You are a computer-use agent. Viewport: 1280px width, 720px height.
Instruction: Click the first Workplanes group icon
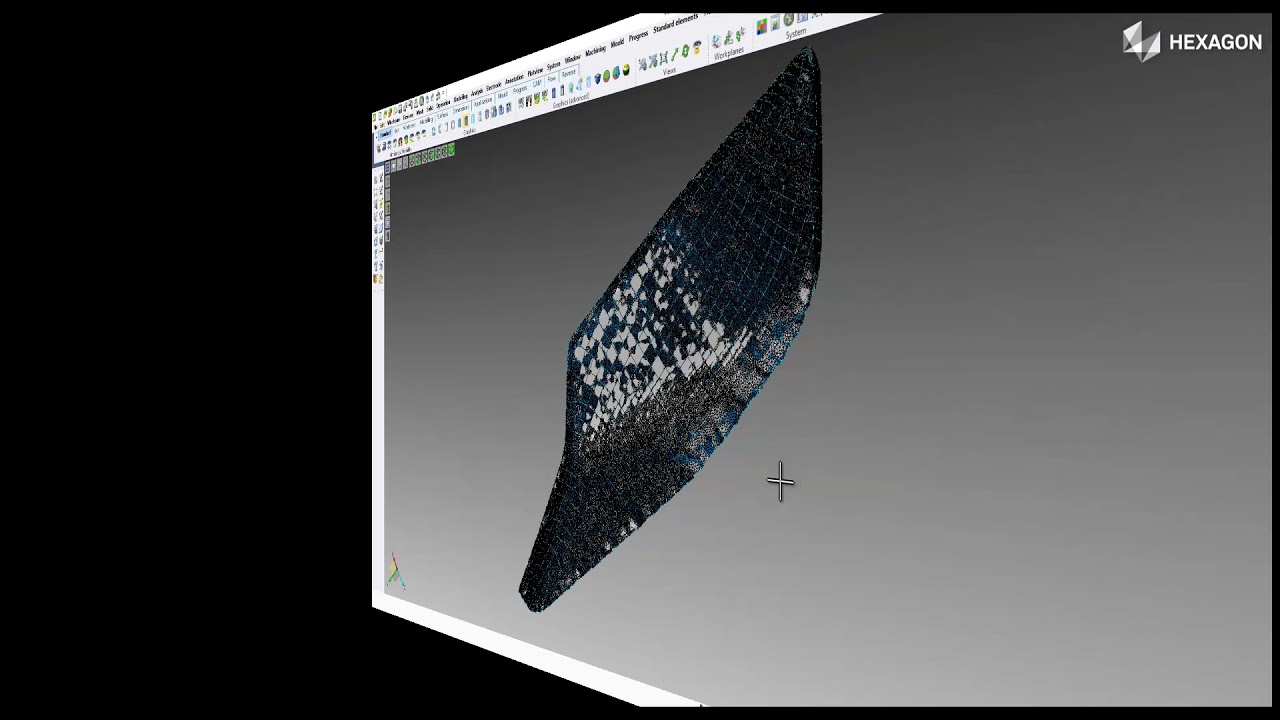click(x=716, y=42)
